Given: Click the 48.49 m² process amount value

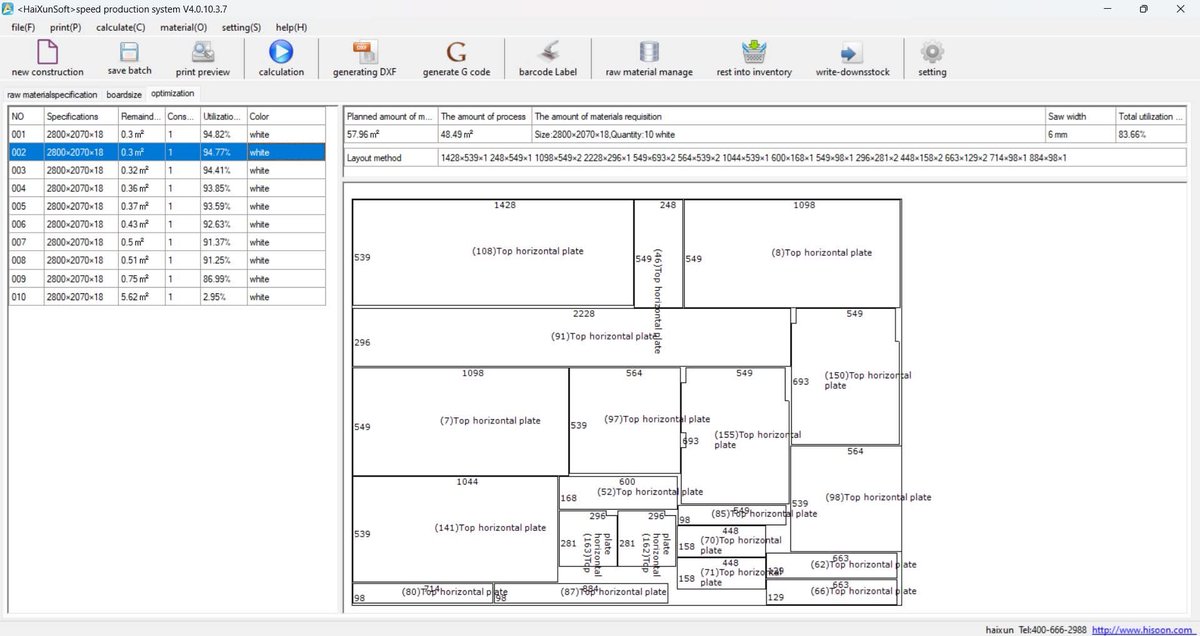Looking at the screenshot, I should click(x=484, y=134).
